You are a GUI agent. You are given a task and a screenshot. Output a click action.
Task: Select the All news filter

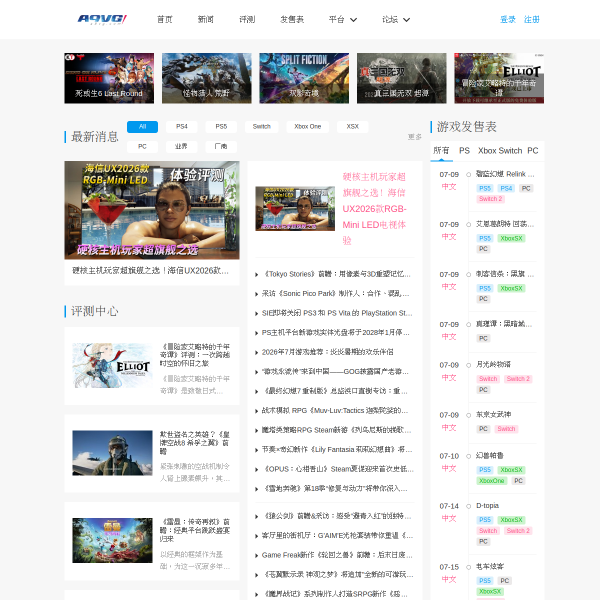(142, 127)
